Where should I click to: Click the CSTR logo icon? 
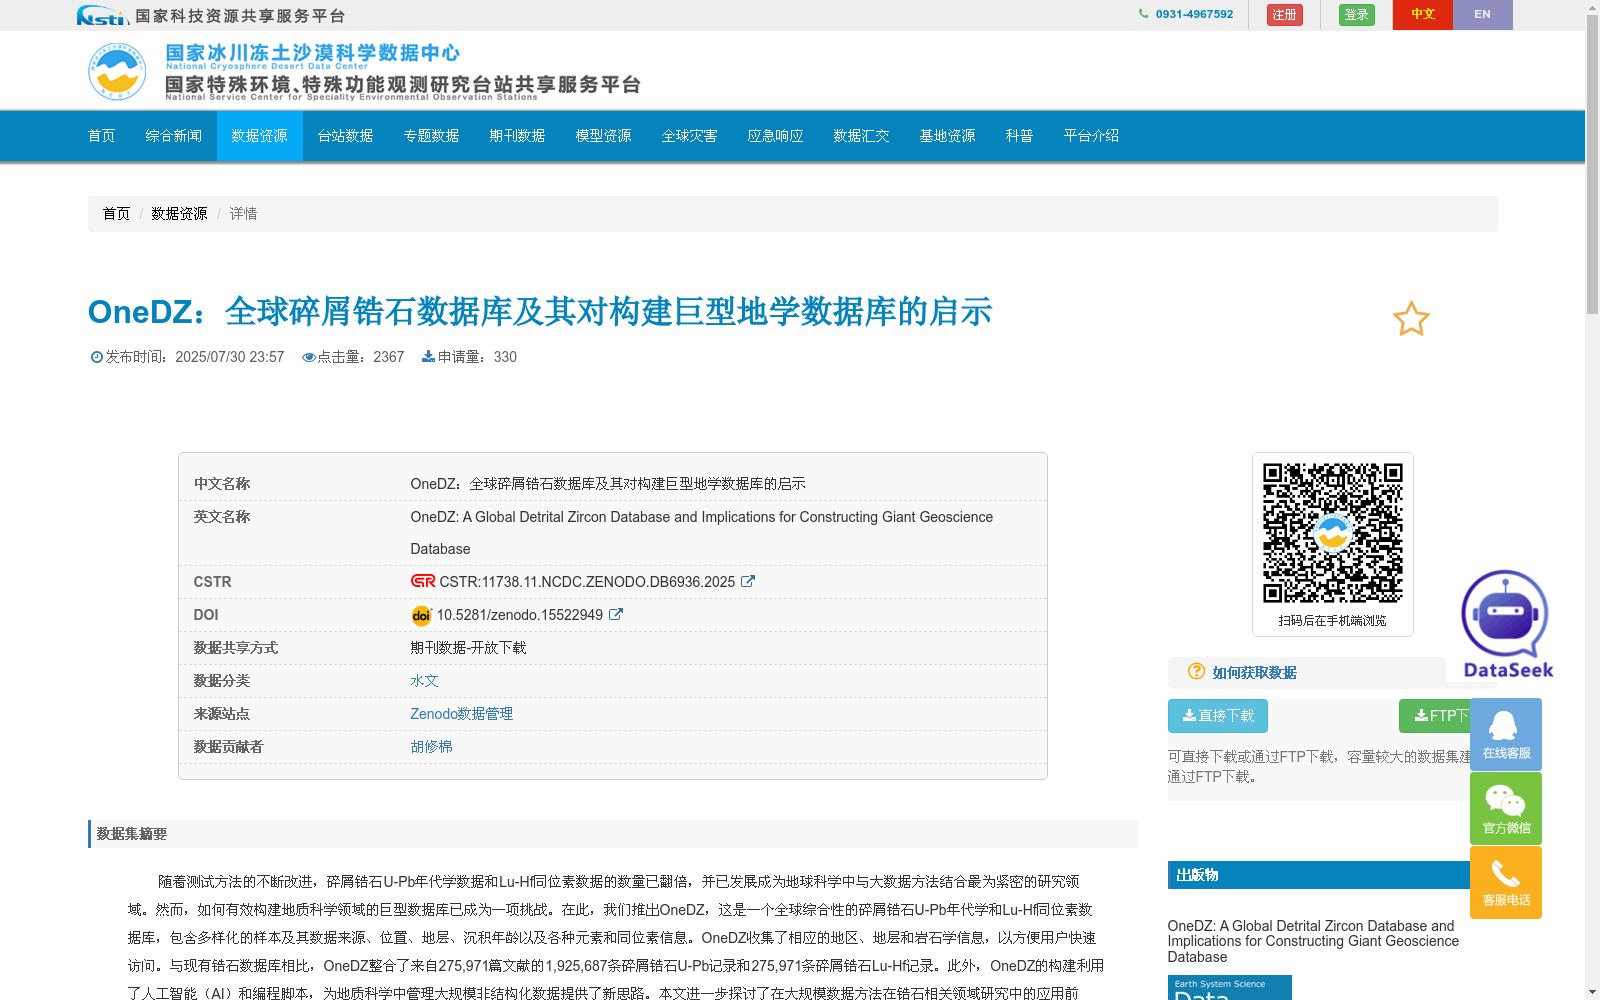423,581
